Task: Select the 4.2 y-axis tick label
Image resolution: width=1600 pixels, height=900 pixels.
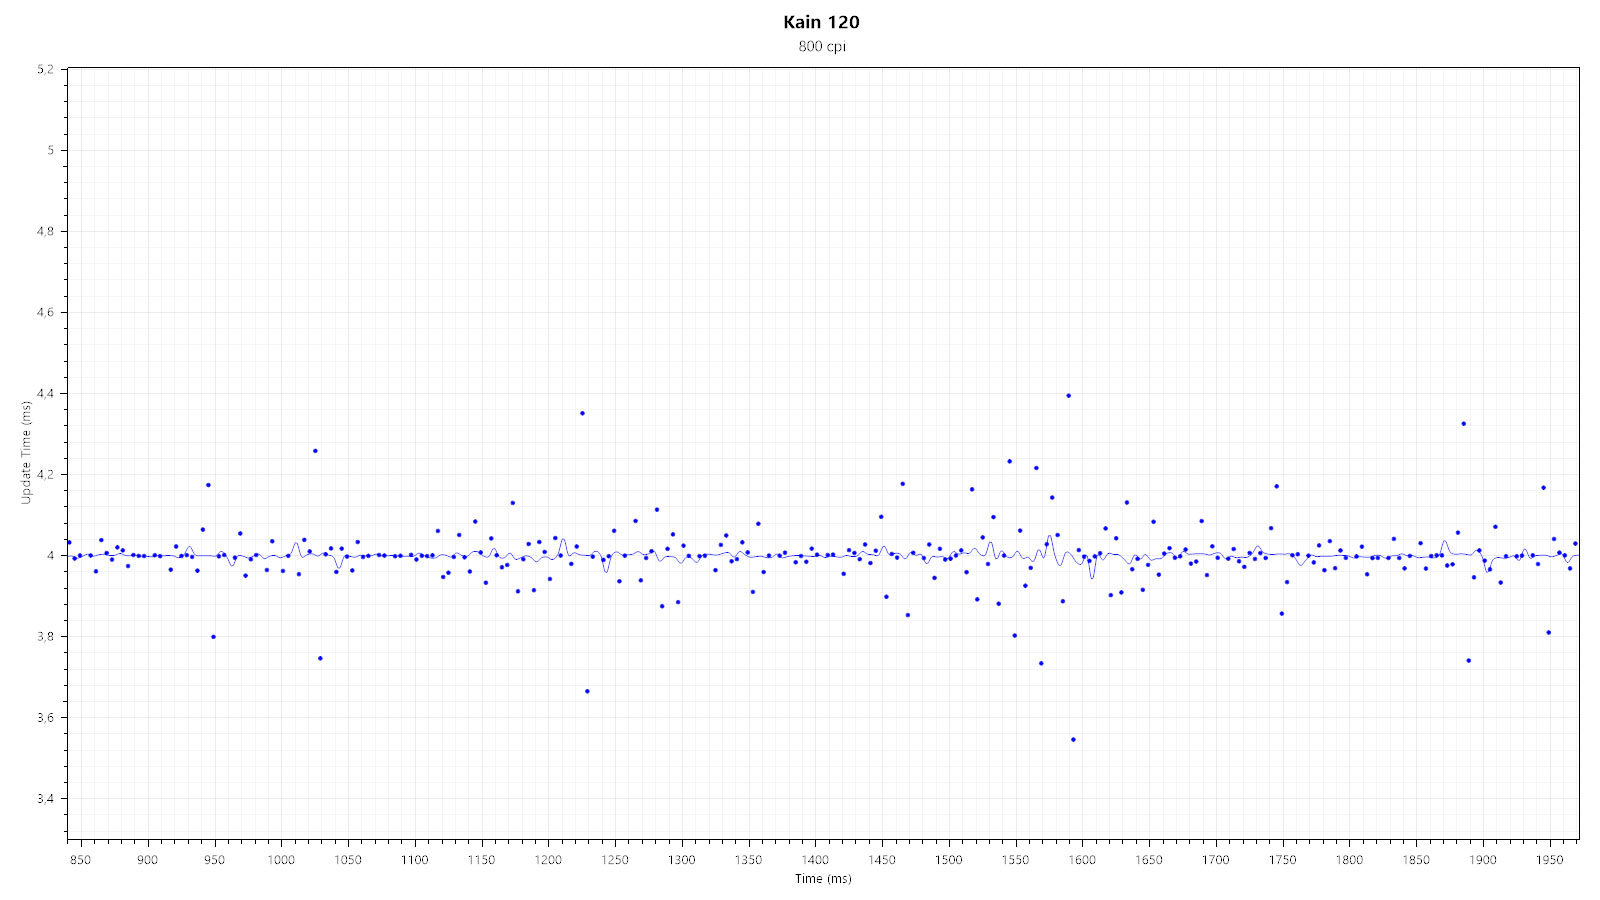Action: point(46,474)
